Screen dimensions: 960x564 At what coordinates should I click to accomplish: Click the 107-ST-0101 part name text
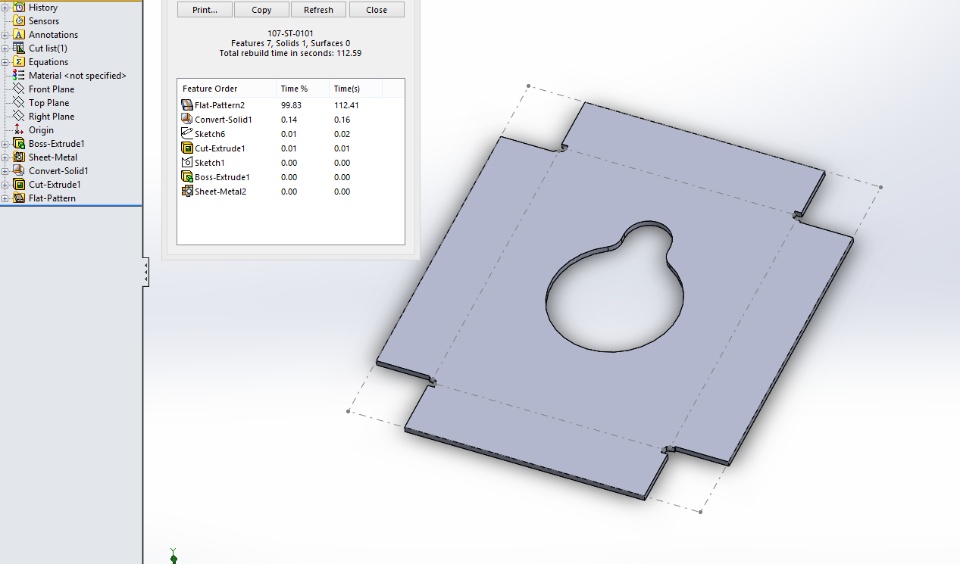coord(290,33)
